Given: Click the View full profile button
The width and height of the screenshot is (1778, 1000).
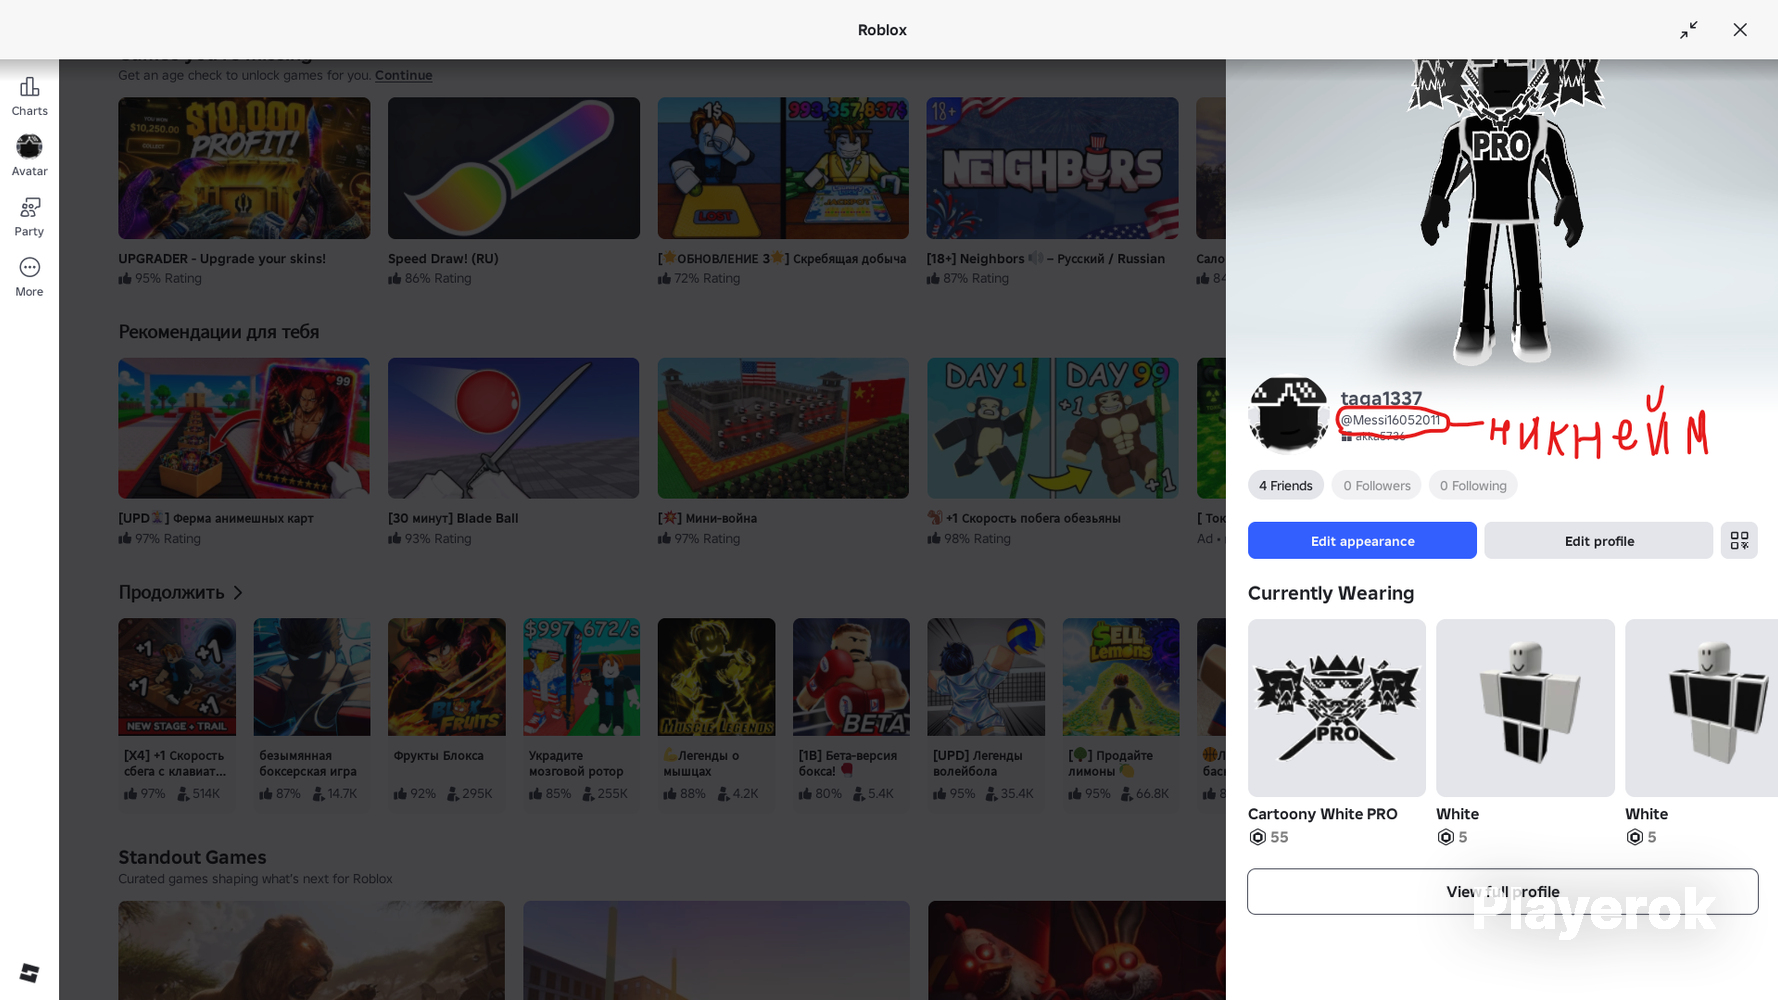Looking at the screenshot, I should 1502,892.
